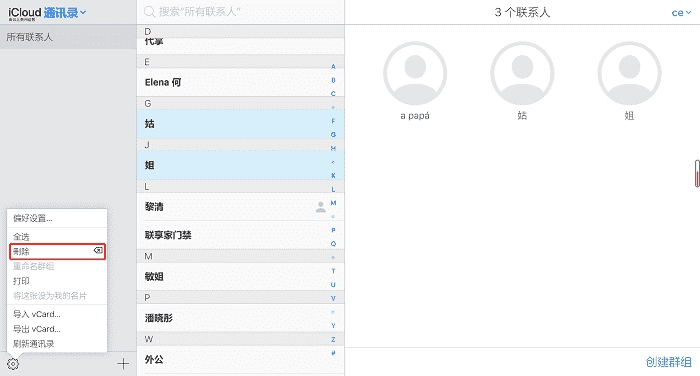
Task: Choose 删除 from the menu
Action: click(57, 251)
